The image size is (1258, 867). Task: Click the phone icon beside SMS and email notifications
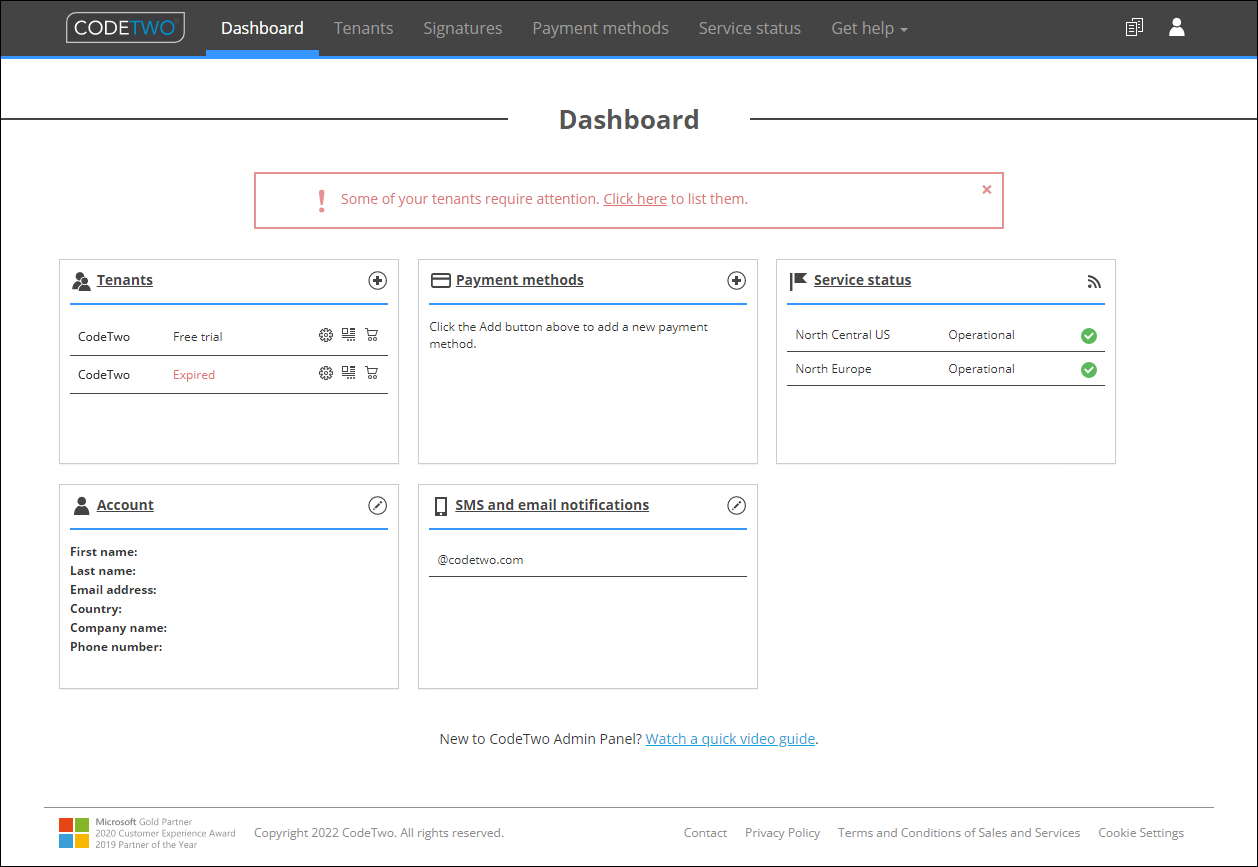click(x=440, y=506)
